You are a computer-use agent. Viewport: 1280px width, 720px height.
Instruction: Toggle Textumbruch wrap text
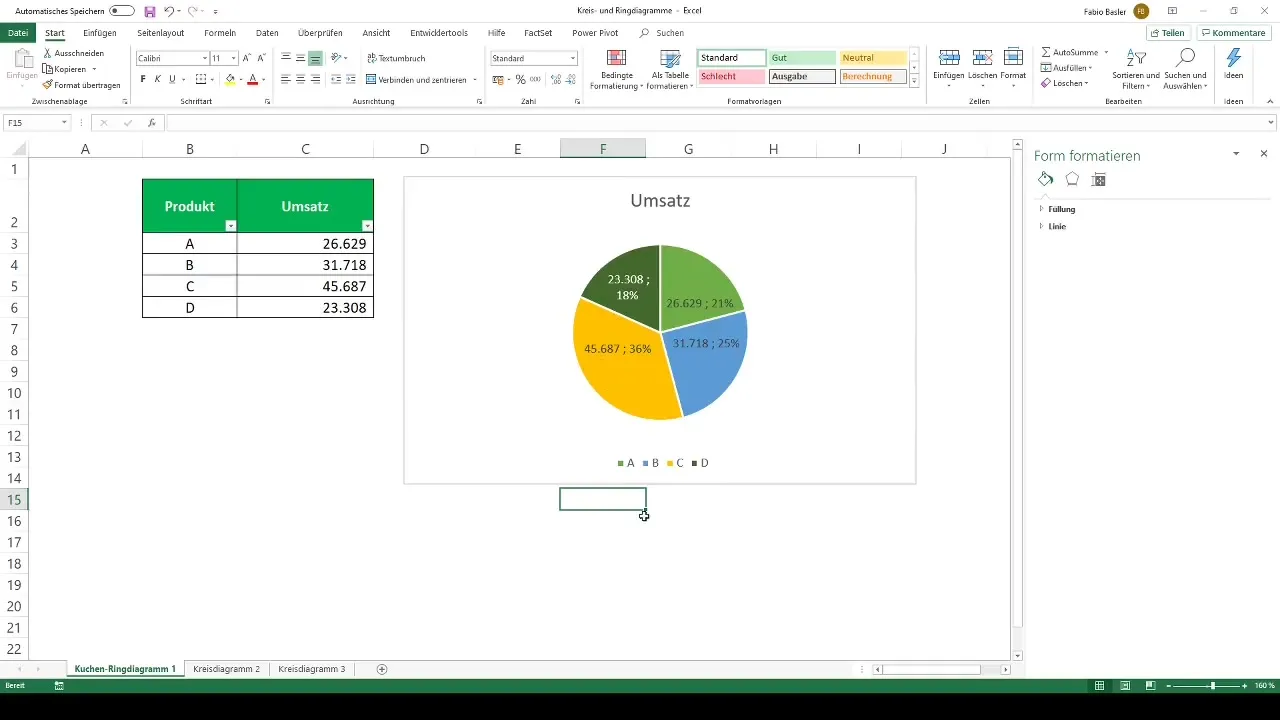coord(396,58)
